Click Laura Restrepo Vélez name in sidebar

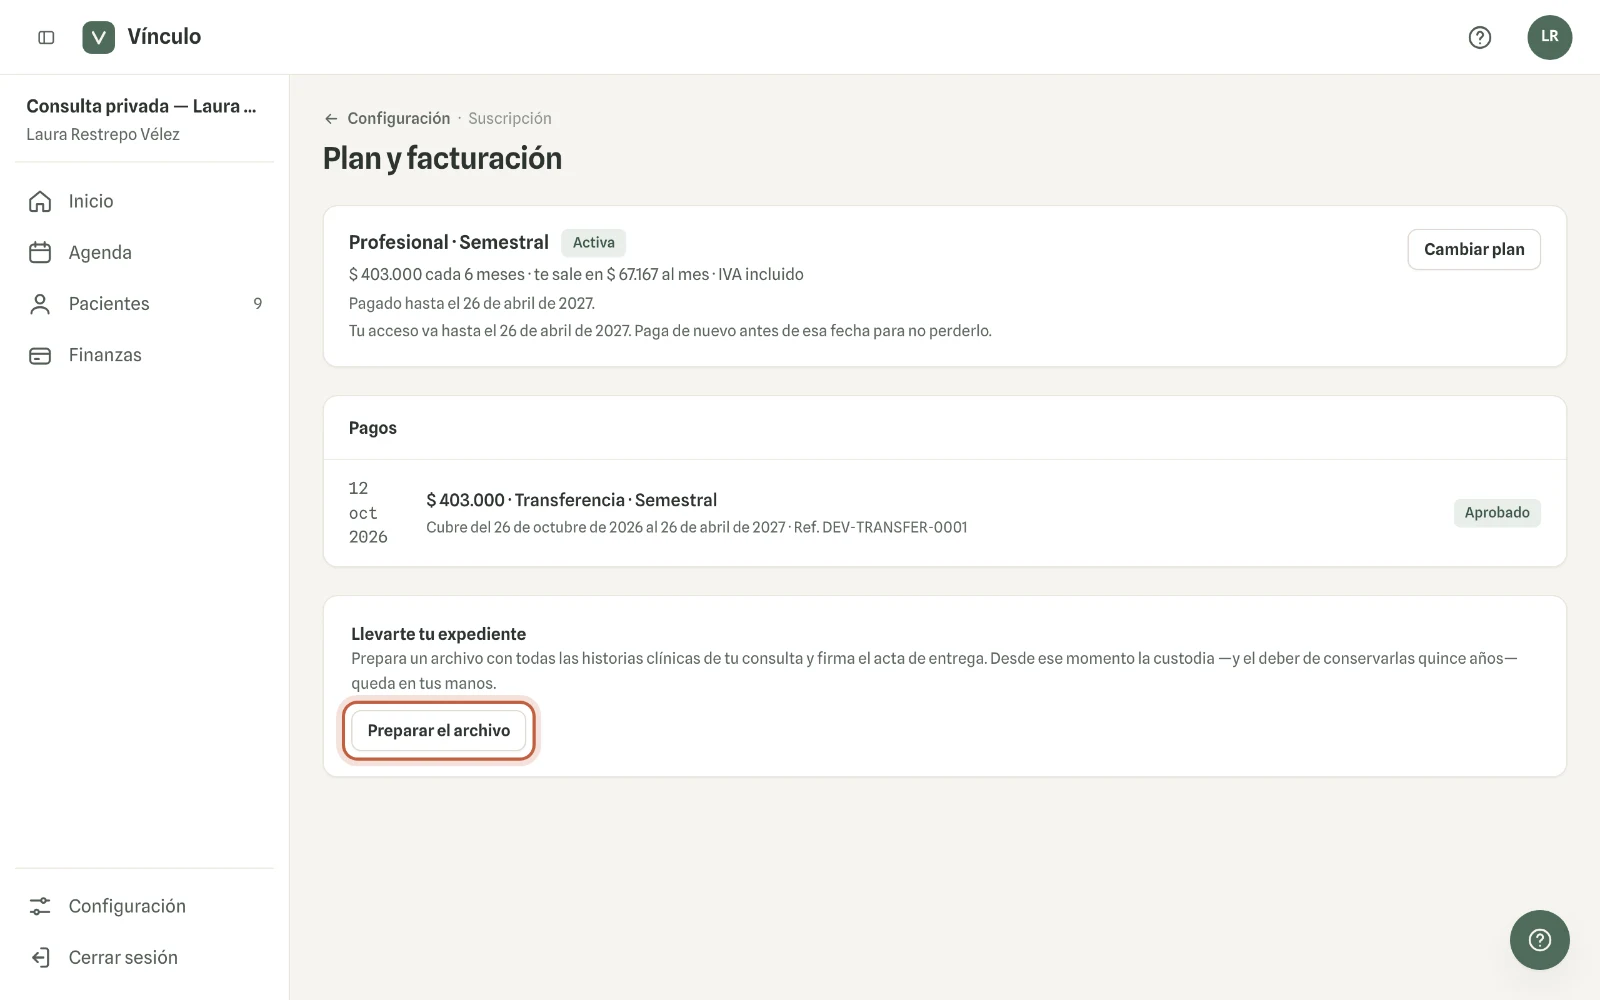(103, 134)
